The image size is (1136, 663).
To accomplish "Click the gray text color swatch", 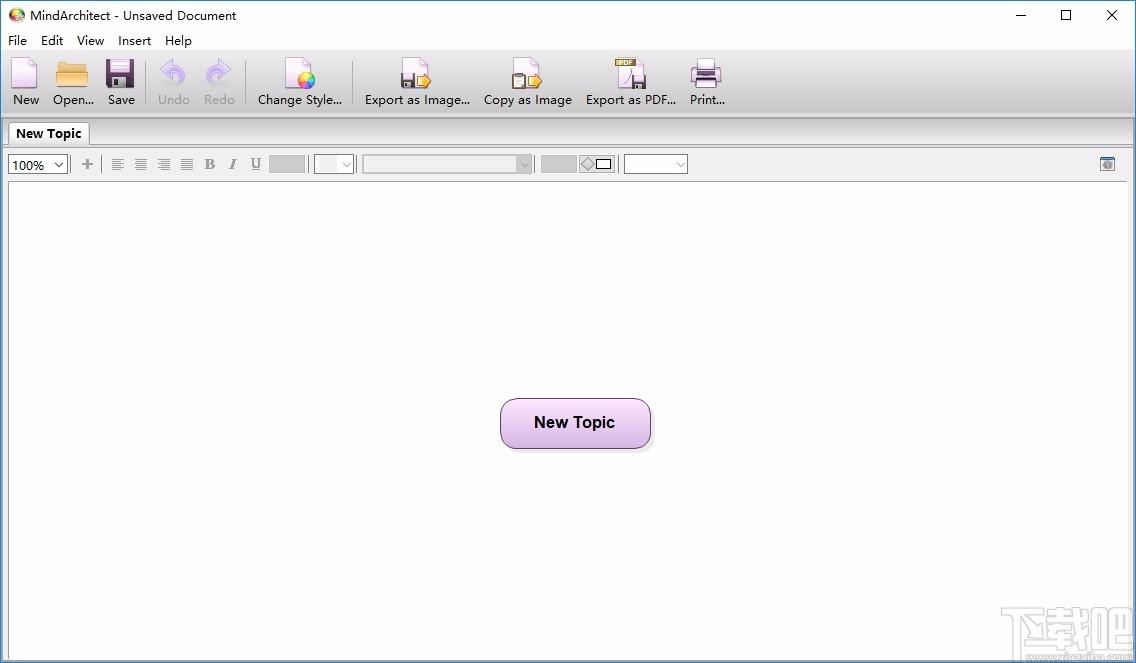I will coord(287,164).
